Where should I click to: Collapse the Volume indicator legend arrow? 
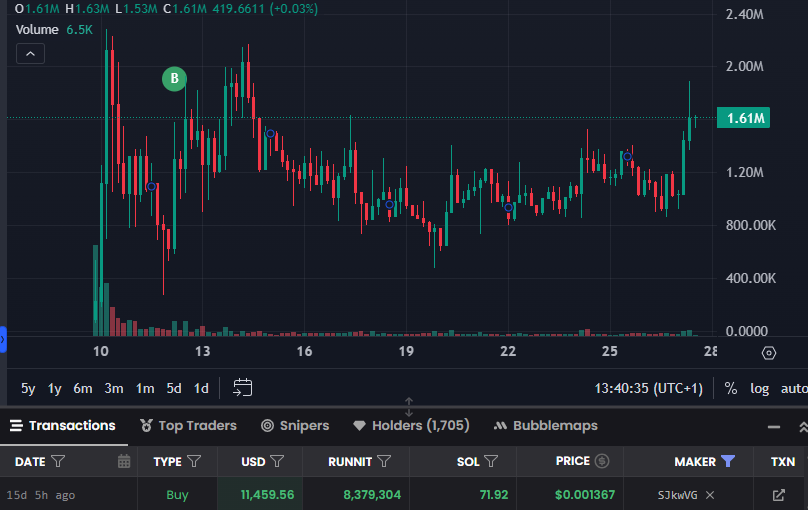point(30,54)
